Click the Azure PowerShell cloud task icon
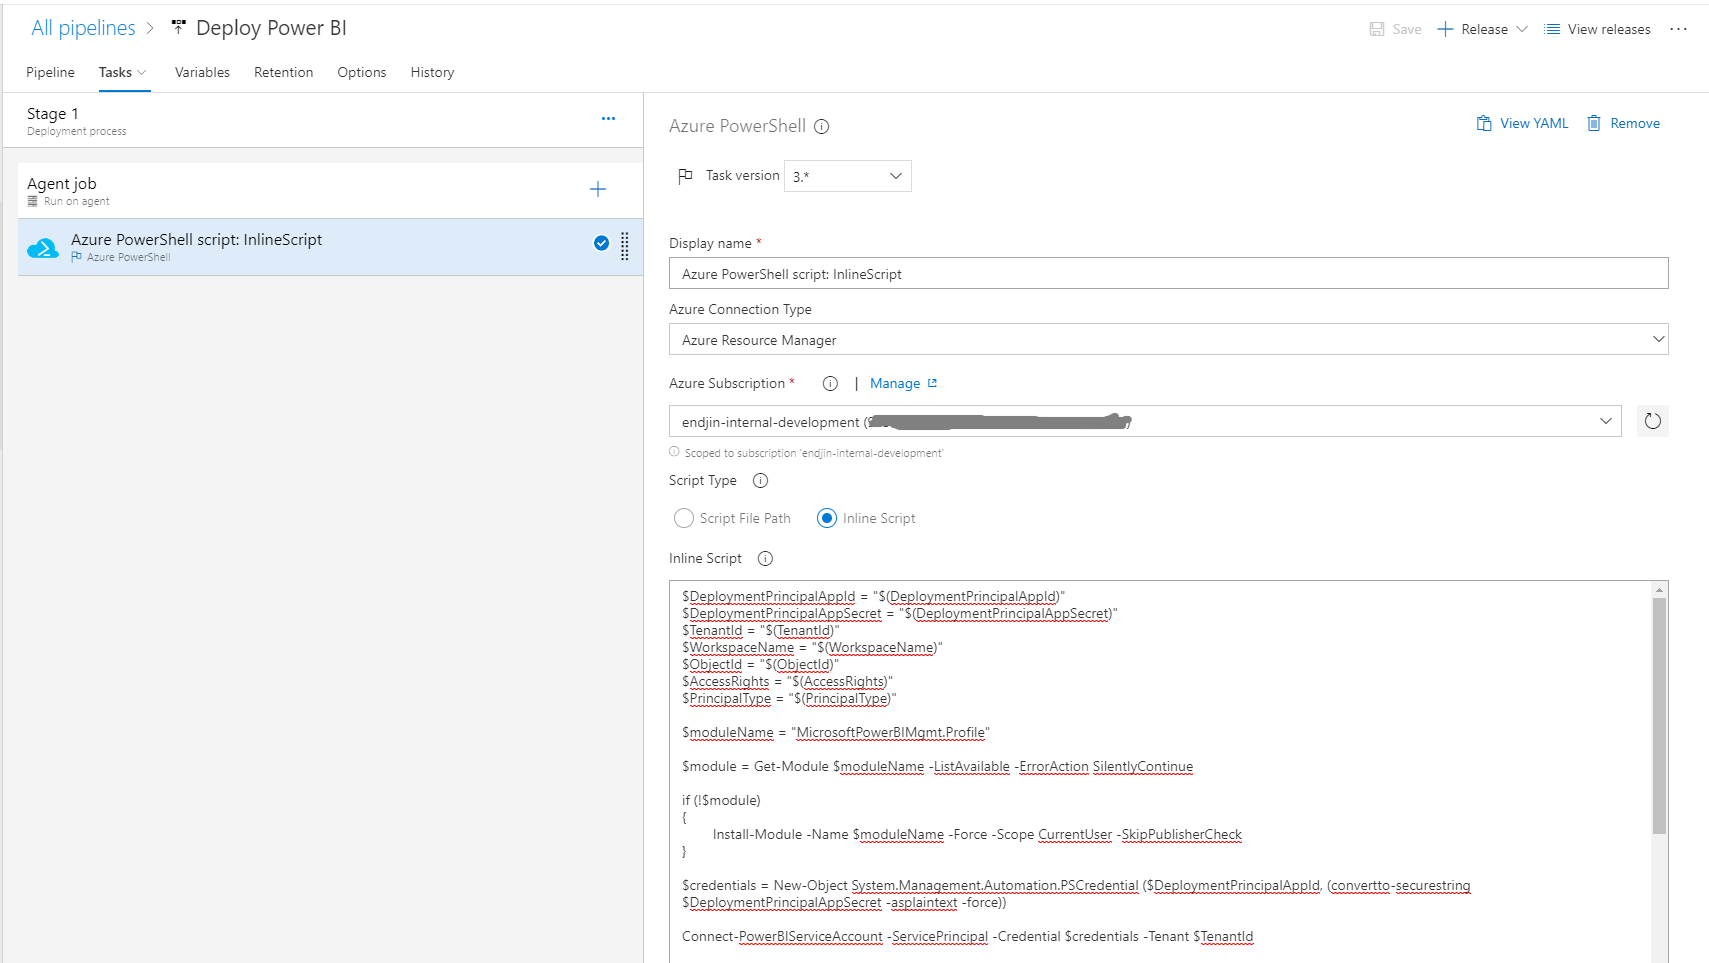Viewport: 1709px width, 963px height. tap(43, 247)
